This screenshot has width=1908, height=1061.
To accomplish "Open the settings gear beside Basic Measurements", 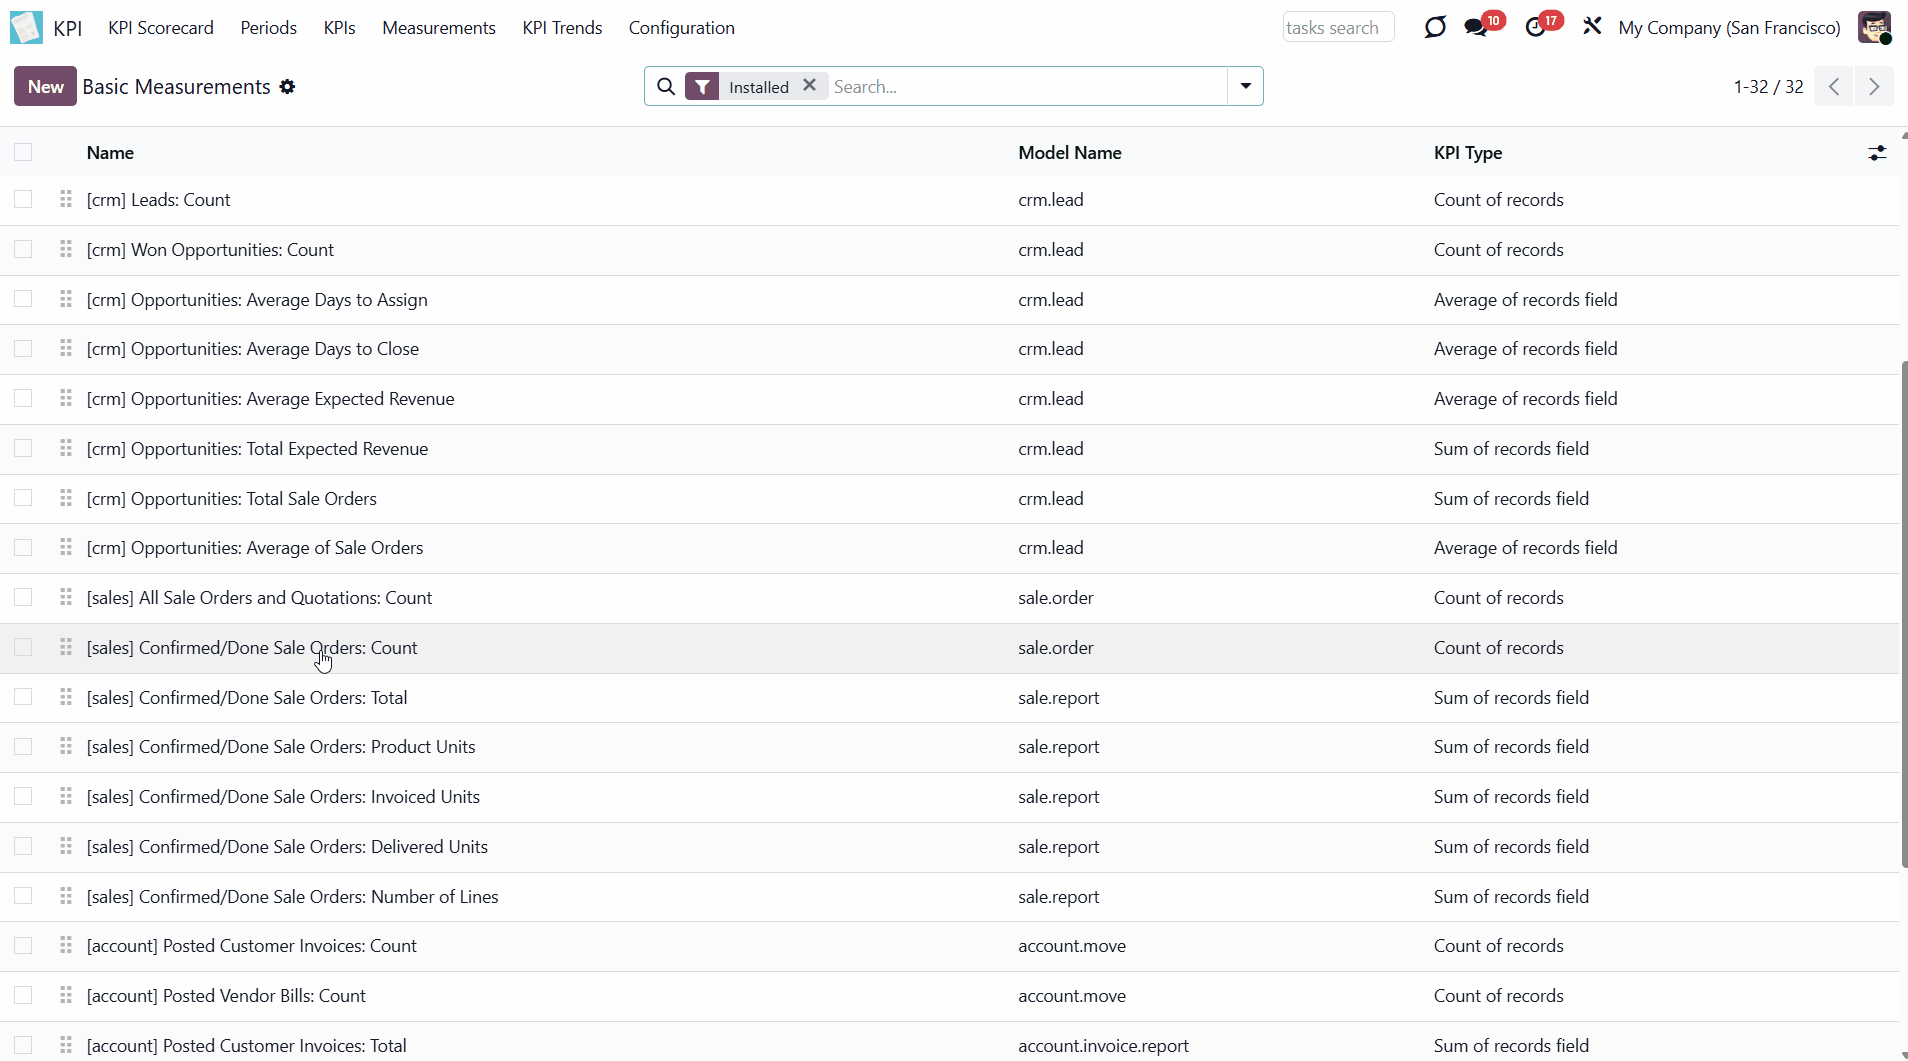I will coord(288,87).
